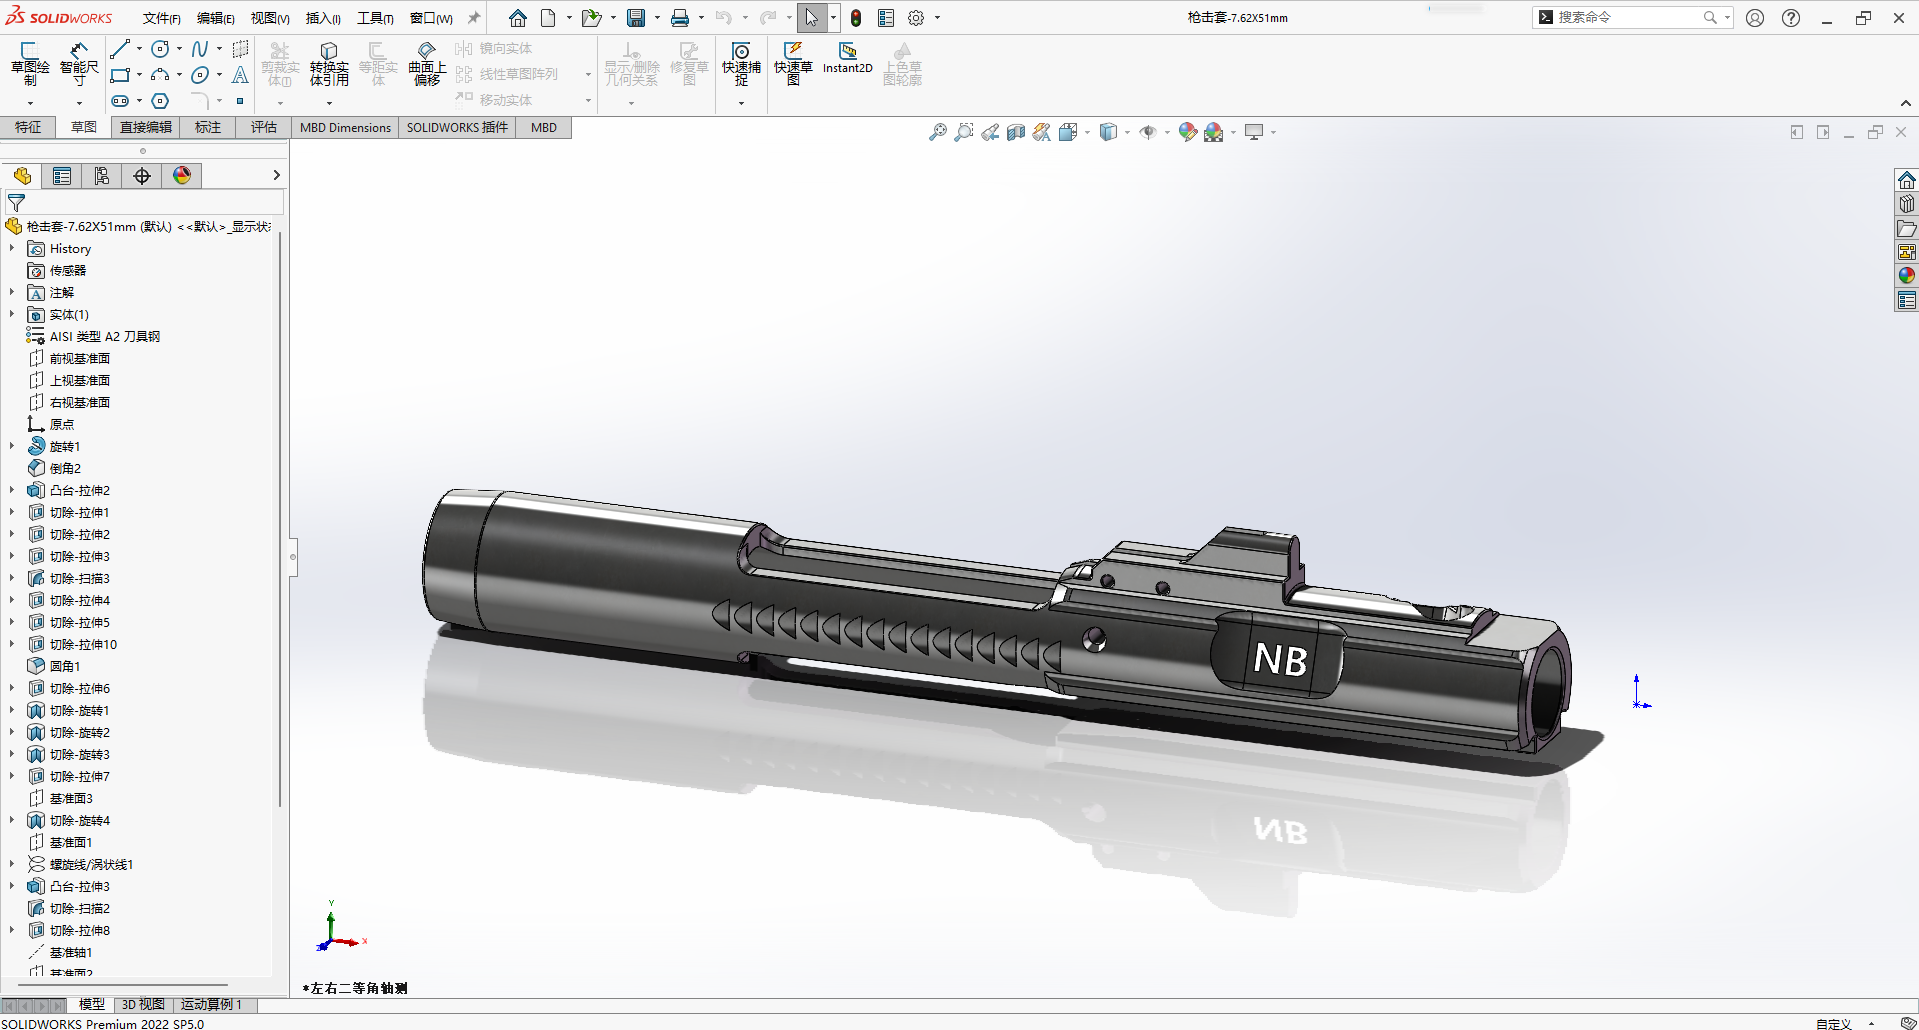This screenshot has width=1919, height=1030.
Task: Select the sketch text tool
Action: click(240, 75)
